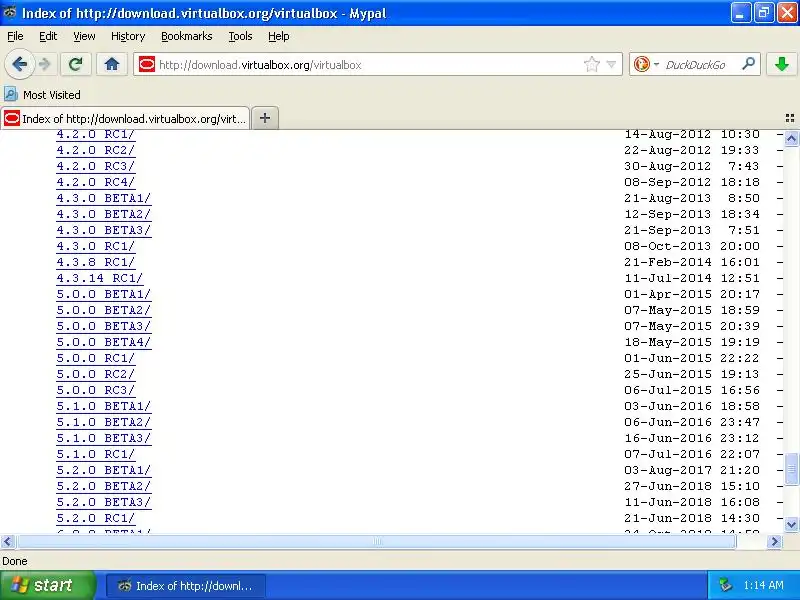
Task: Open the Windows Start button
Action: tap(47, 585)
